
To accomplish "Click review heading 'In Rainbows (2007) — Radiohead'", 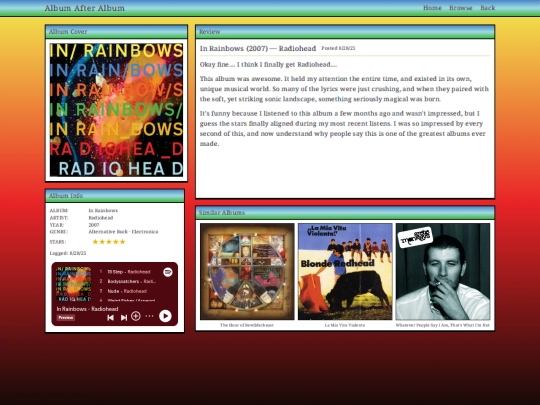I will [258, 48].
